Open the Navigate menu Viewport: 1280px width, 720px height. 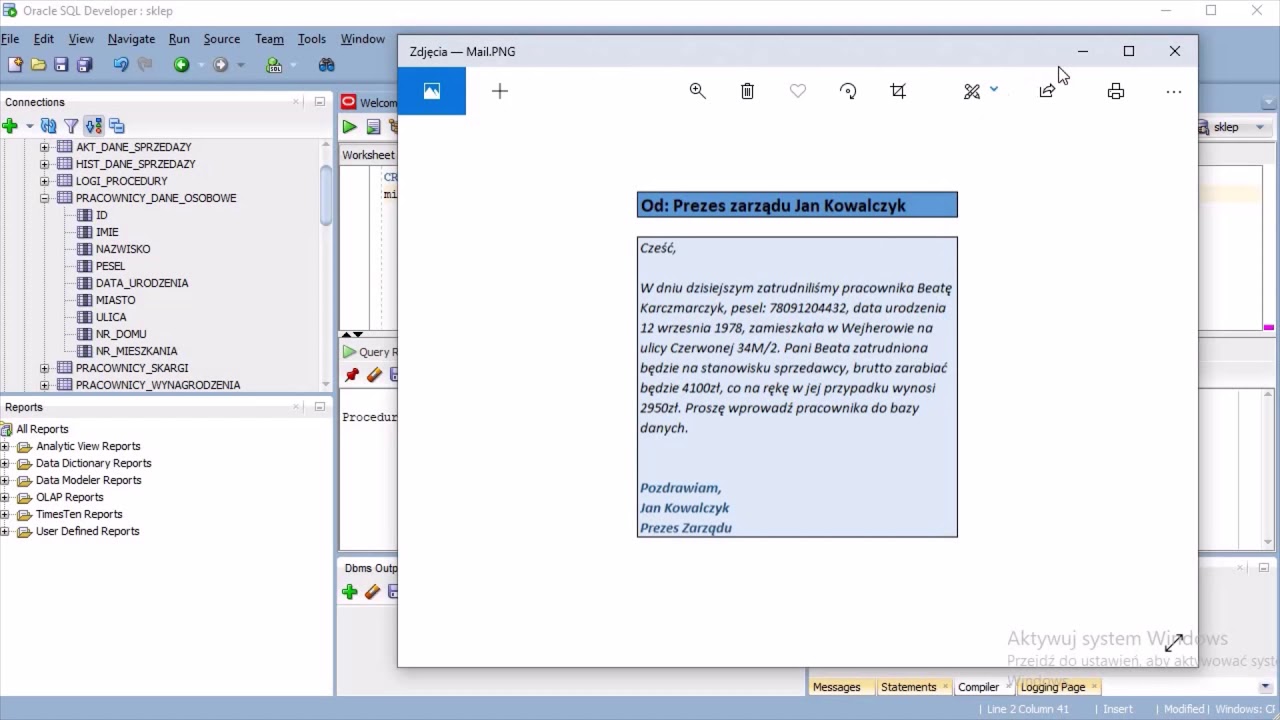pyautogui.click(x=131, y=39)
